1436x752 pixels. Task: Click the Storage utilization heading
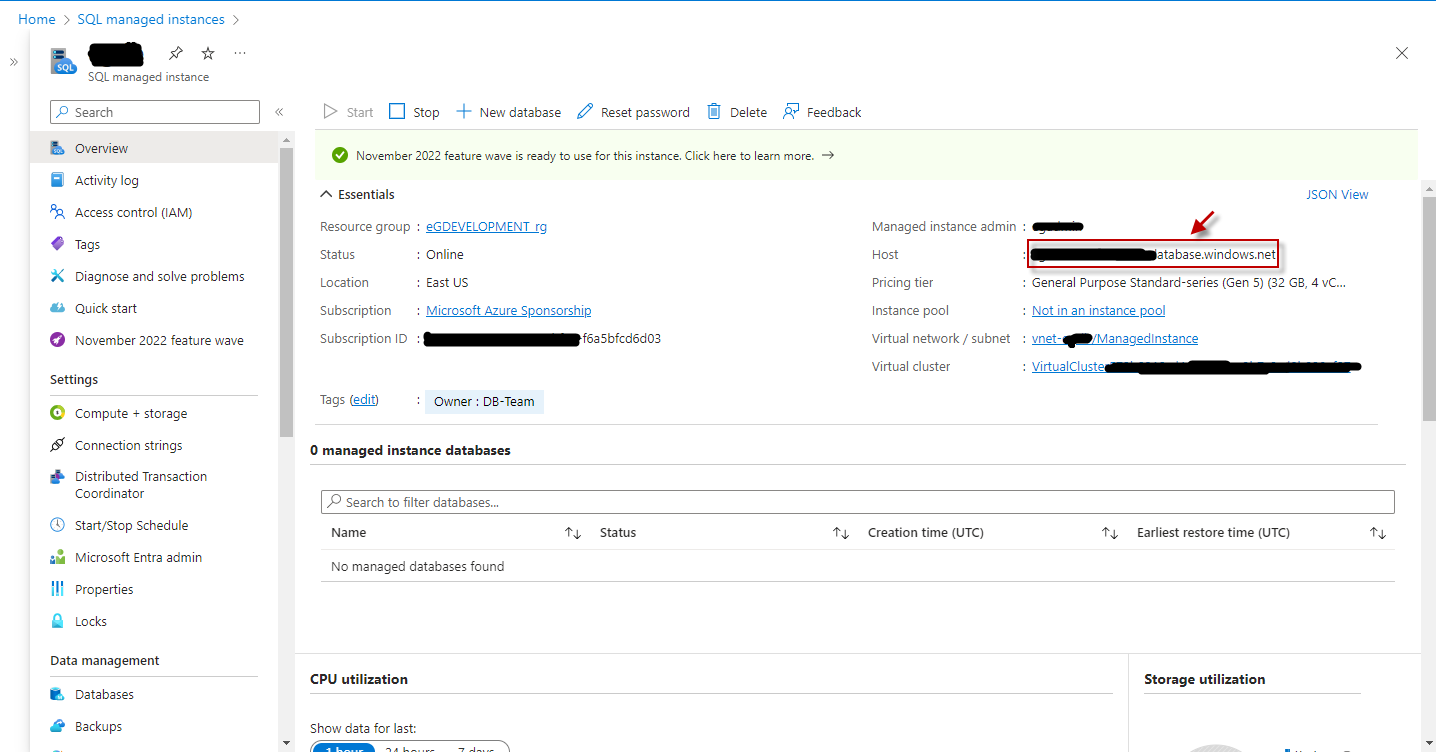coord(1204,679)
